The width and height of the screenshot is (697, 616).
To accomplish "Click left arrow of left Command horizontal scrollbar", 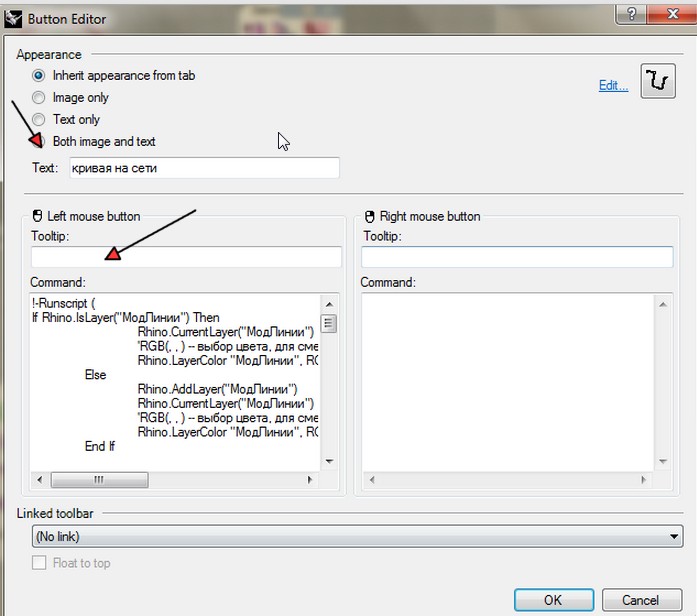I will [40, 480].
